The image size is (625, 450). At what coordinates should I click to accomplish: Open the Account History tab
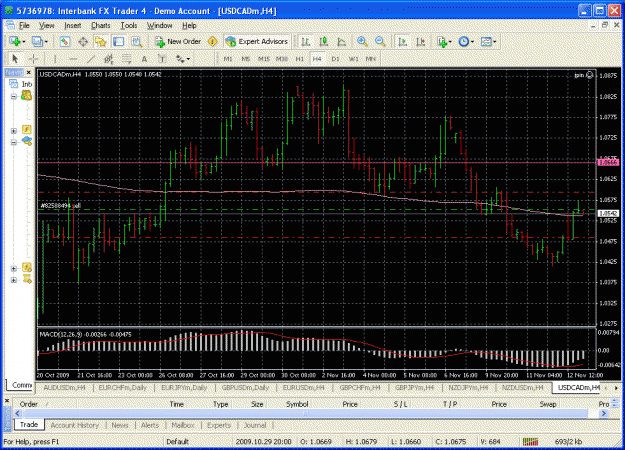tap(75, 425)
